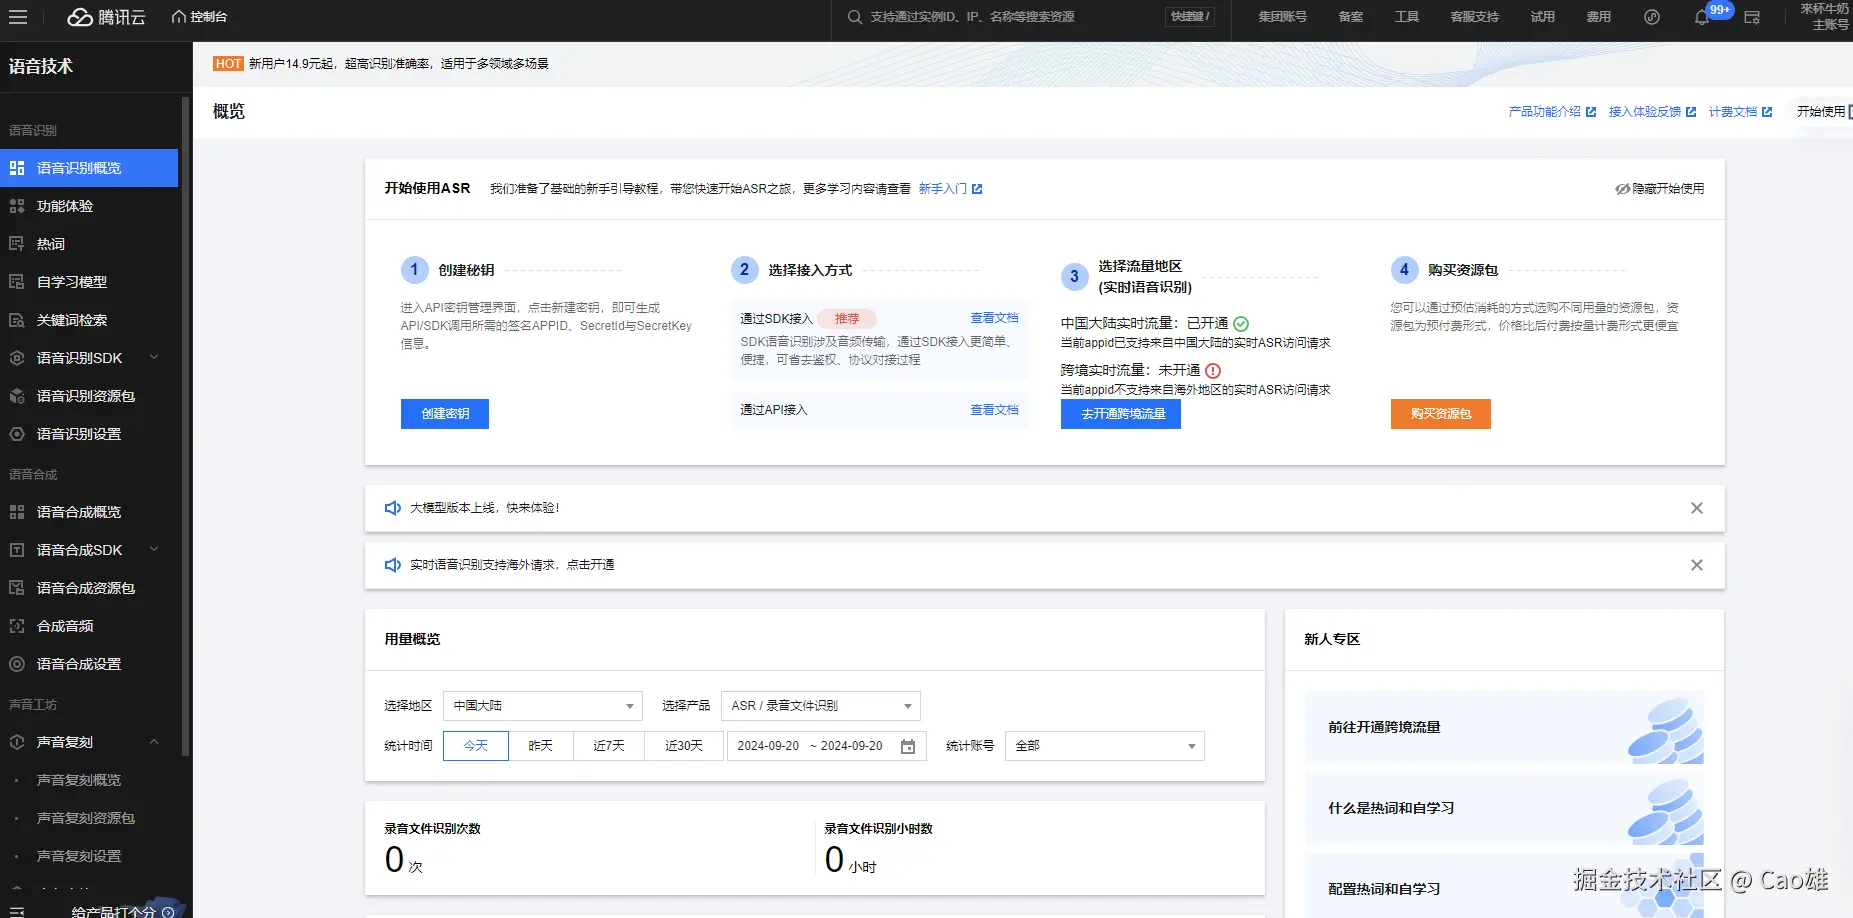Open the hamburger navigation menu

tap(18, 17)
